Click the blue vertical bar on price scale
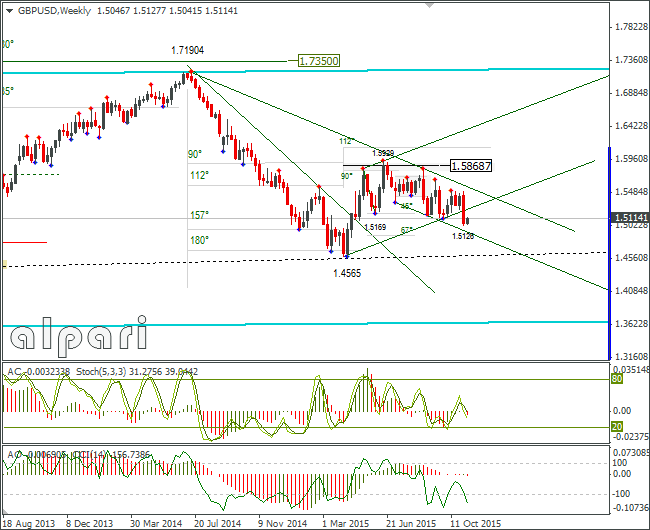 609,253
